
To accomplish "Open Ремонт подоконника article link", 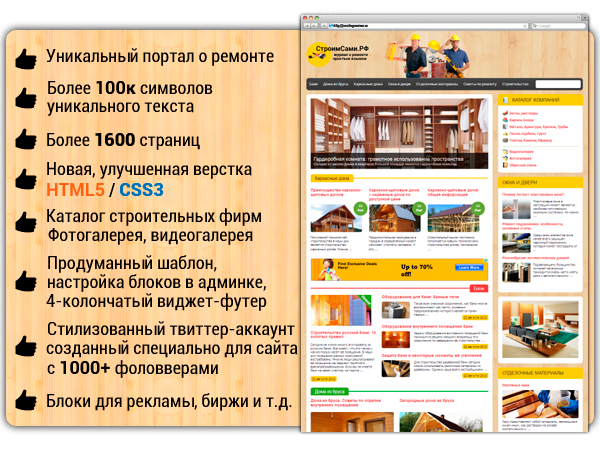I will [x=533, y=226].
